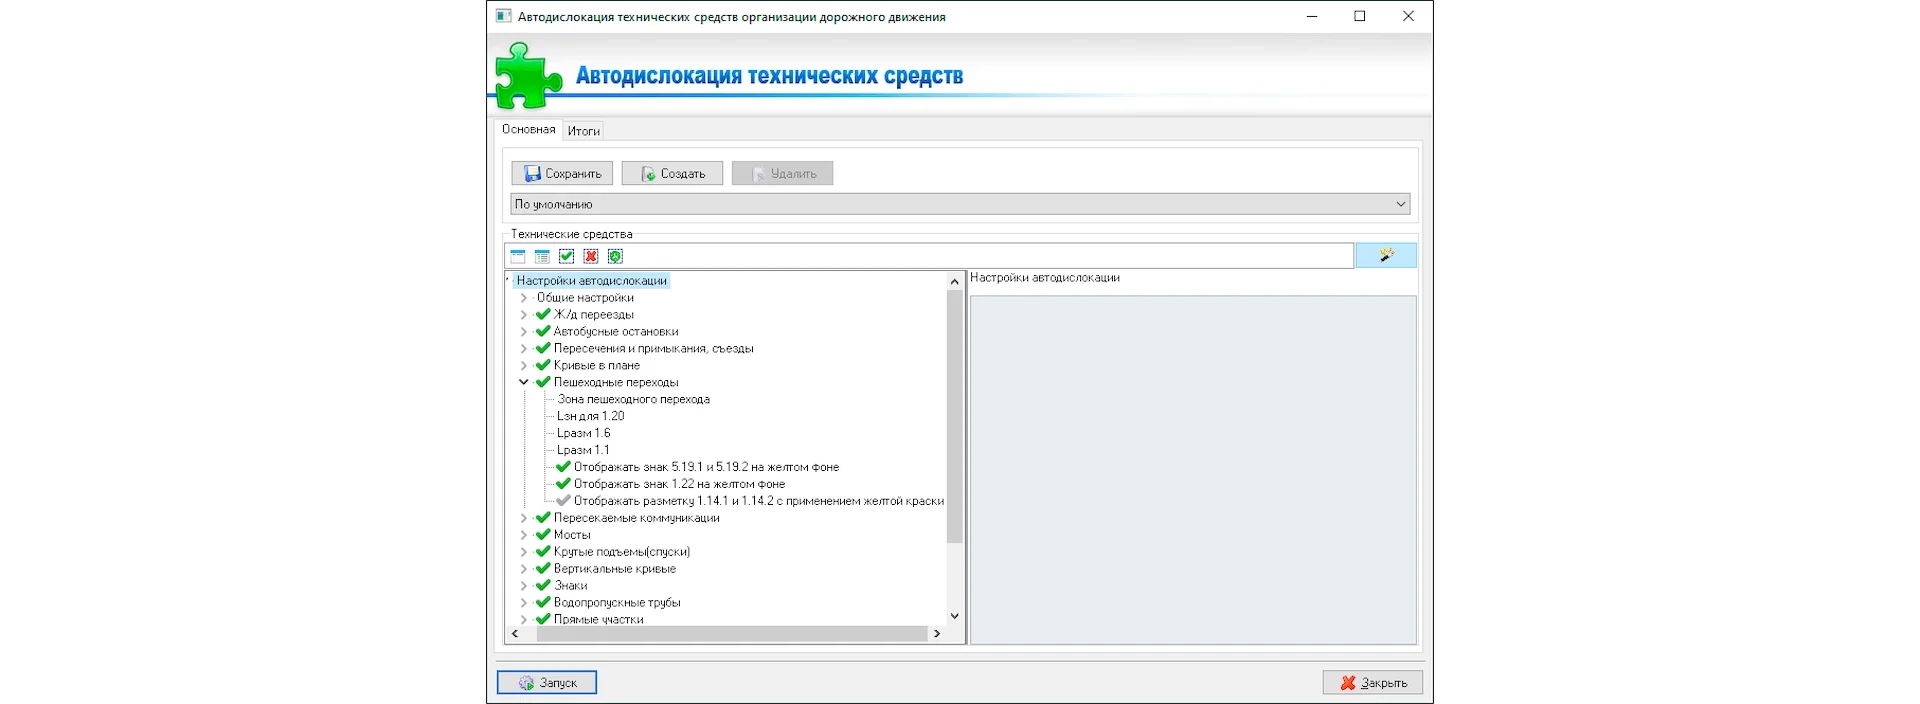Screen dimensions: 1920x704
Task: Click the green invert-selection toolbar icon
Action: pyautogui.click(x=615, y=257)
